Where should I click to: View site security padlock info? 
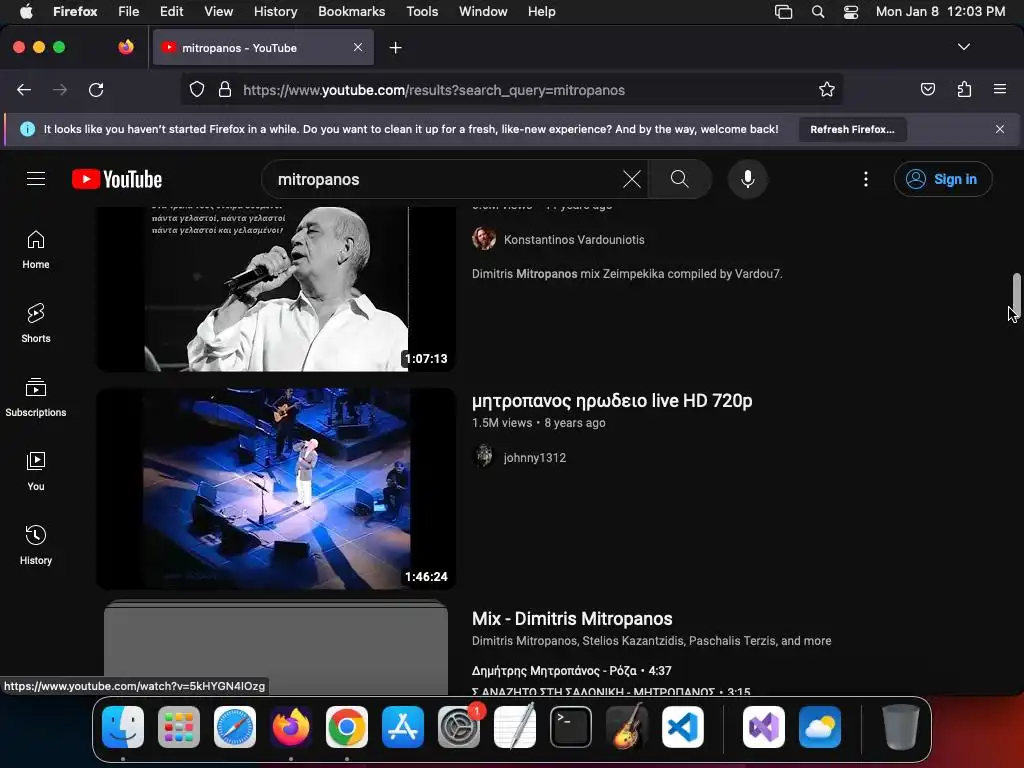click(x=225, y=89)
